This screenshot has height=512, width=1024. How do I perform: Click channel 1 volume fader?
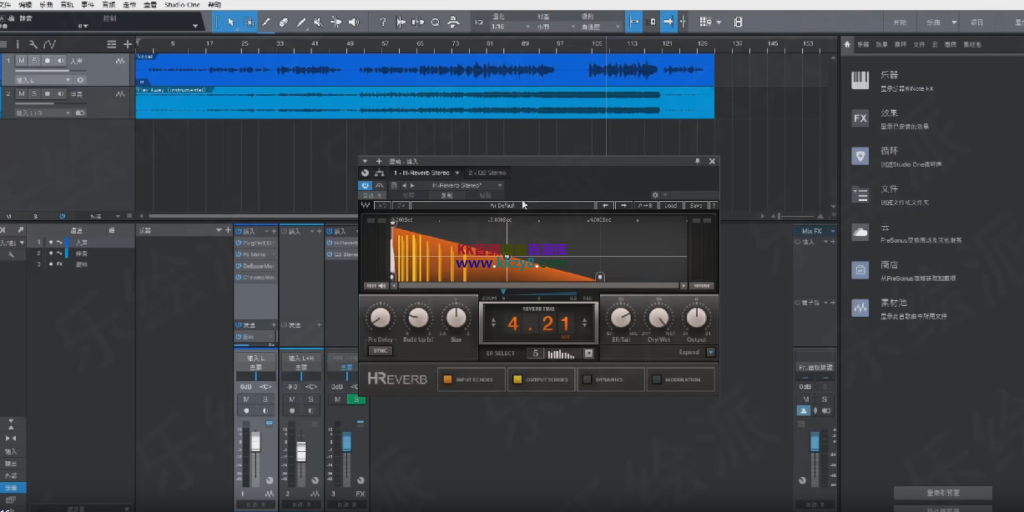pyautogui.click(x=255, y=443)
